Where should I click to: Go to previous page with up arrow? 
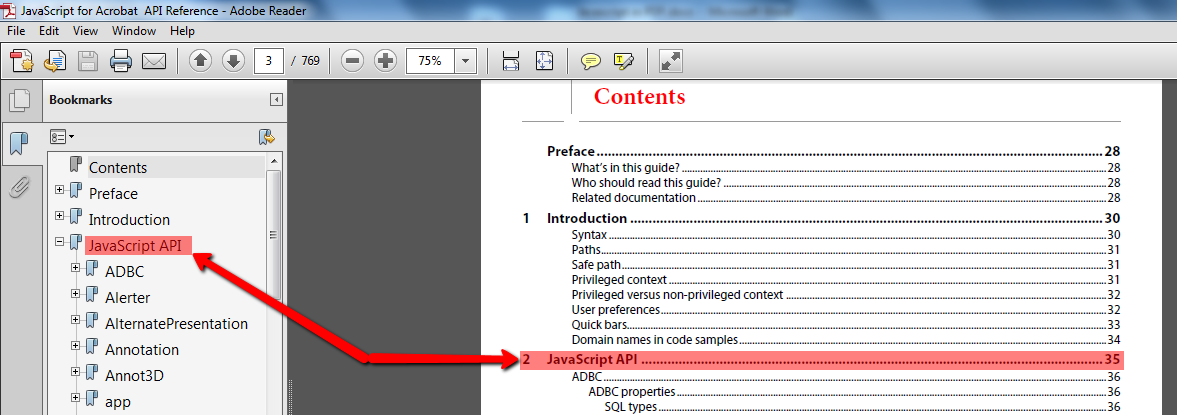point(200,61)
